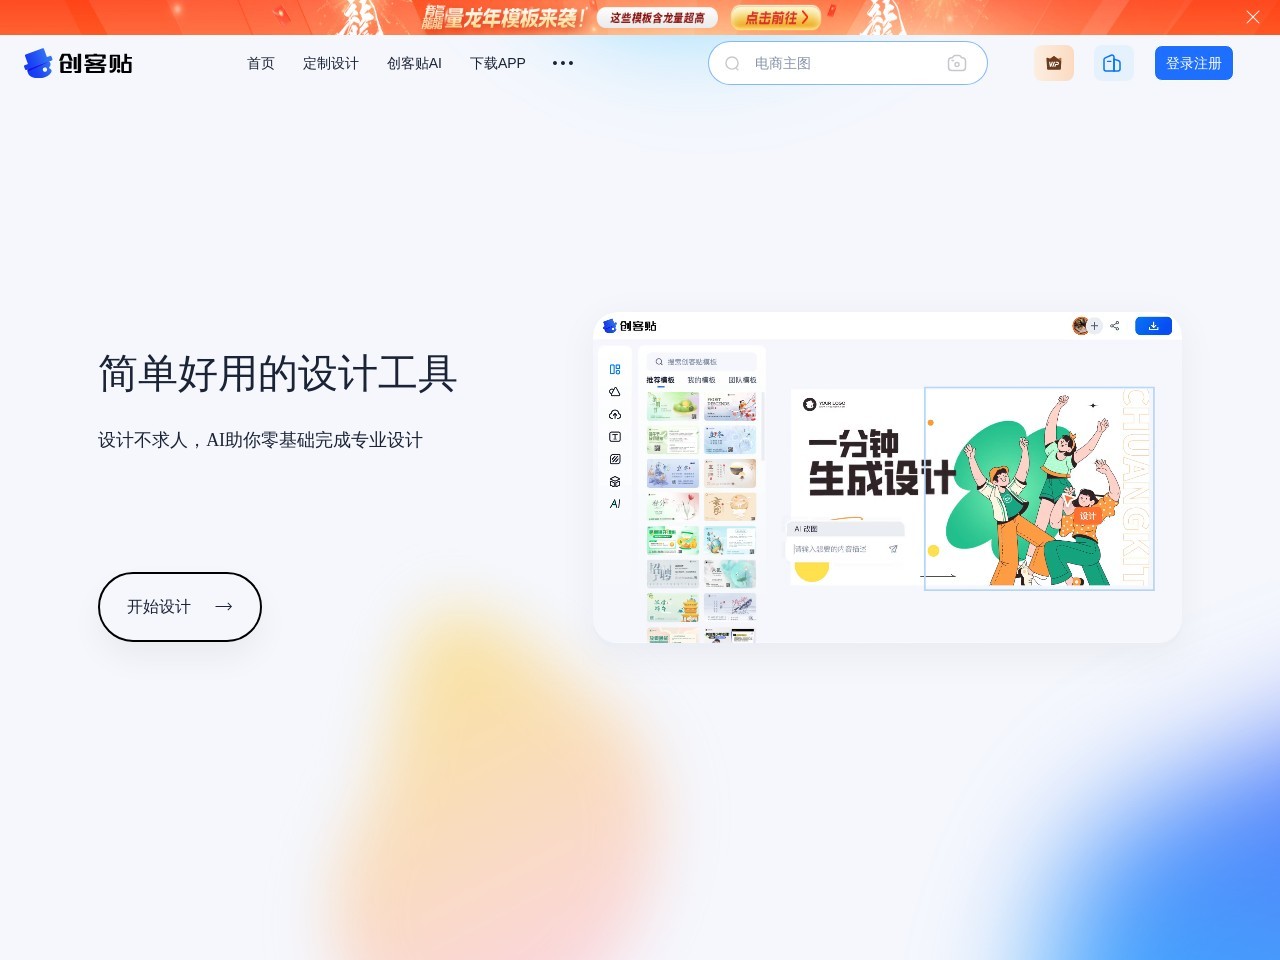Switch to the 团队模板 tab
The width and height of the screenshot is (1280, 960).
pyautogui.click(x=744, y=379)
